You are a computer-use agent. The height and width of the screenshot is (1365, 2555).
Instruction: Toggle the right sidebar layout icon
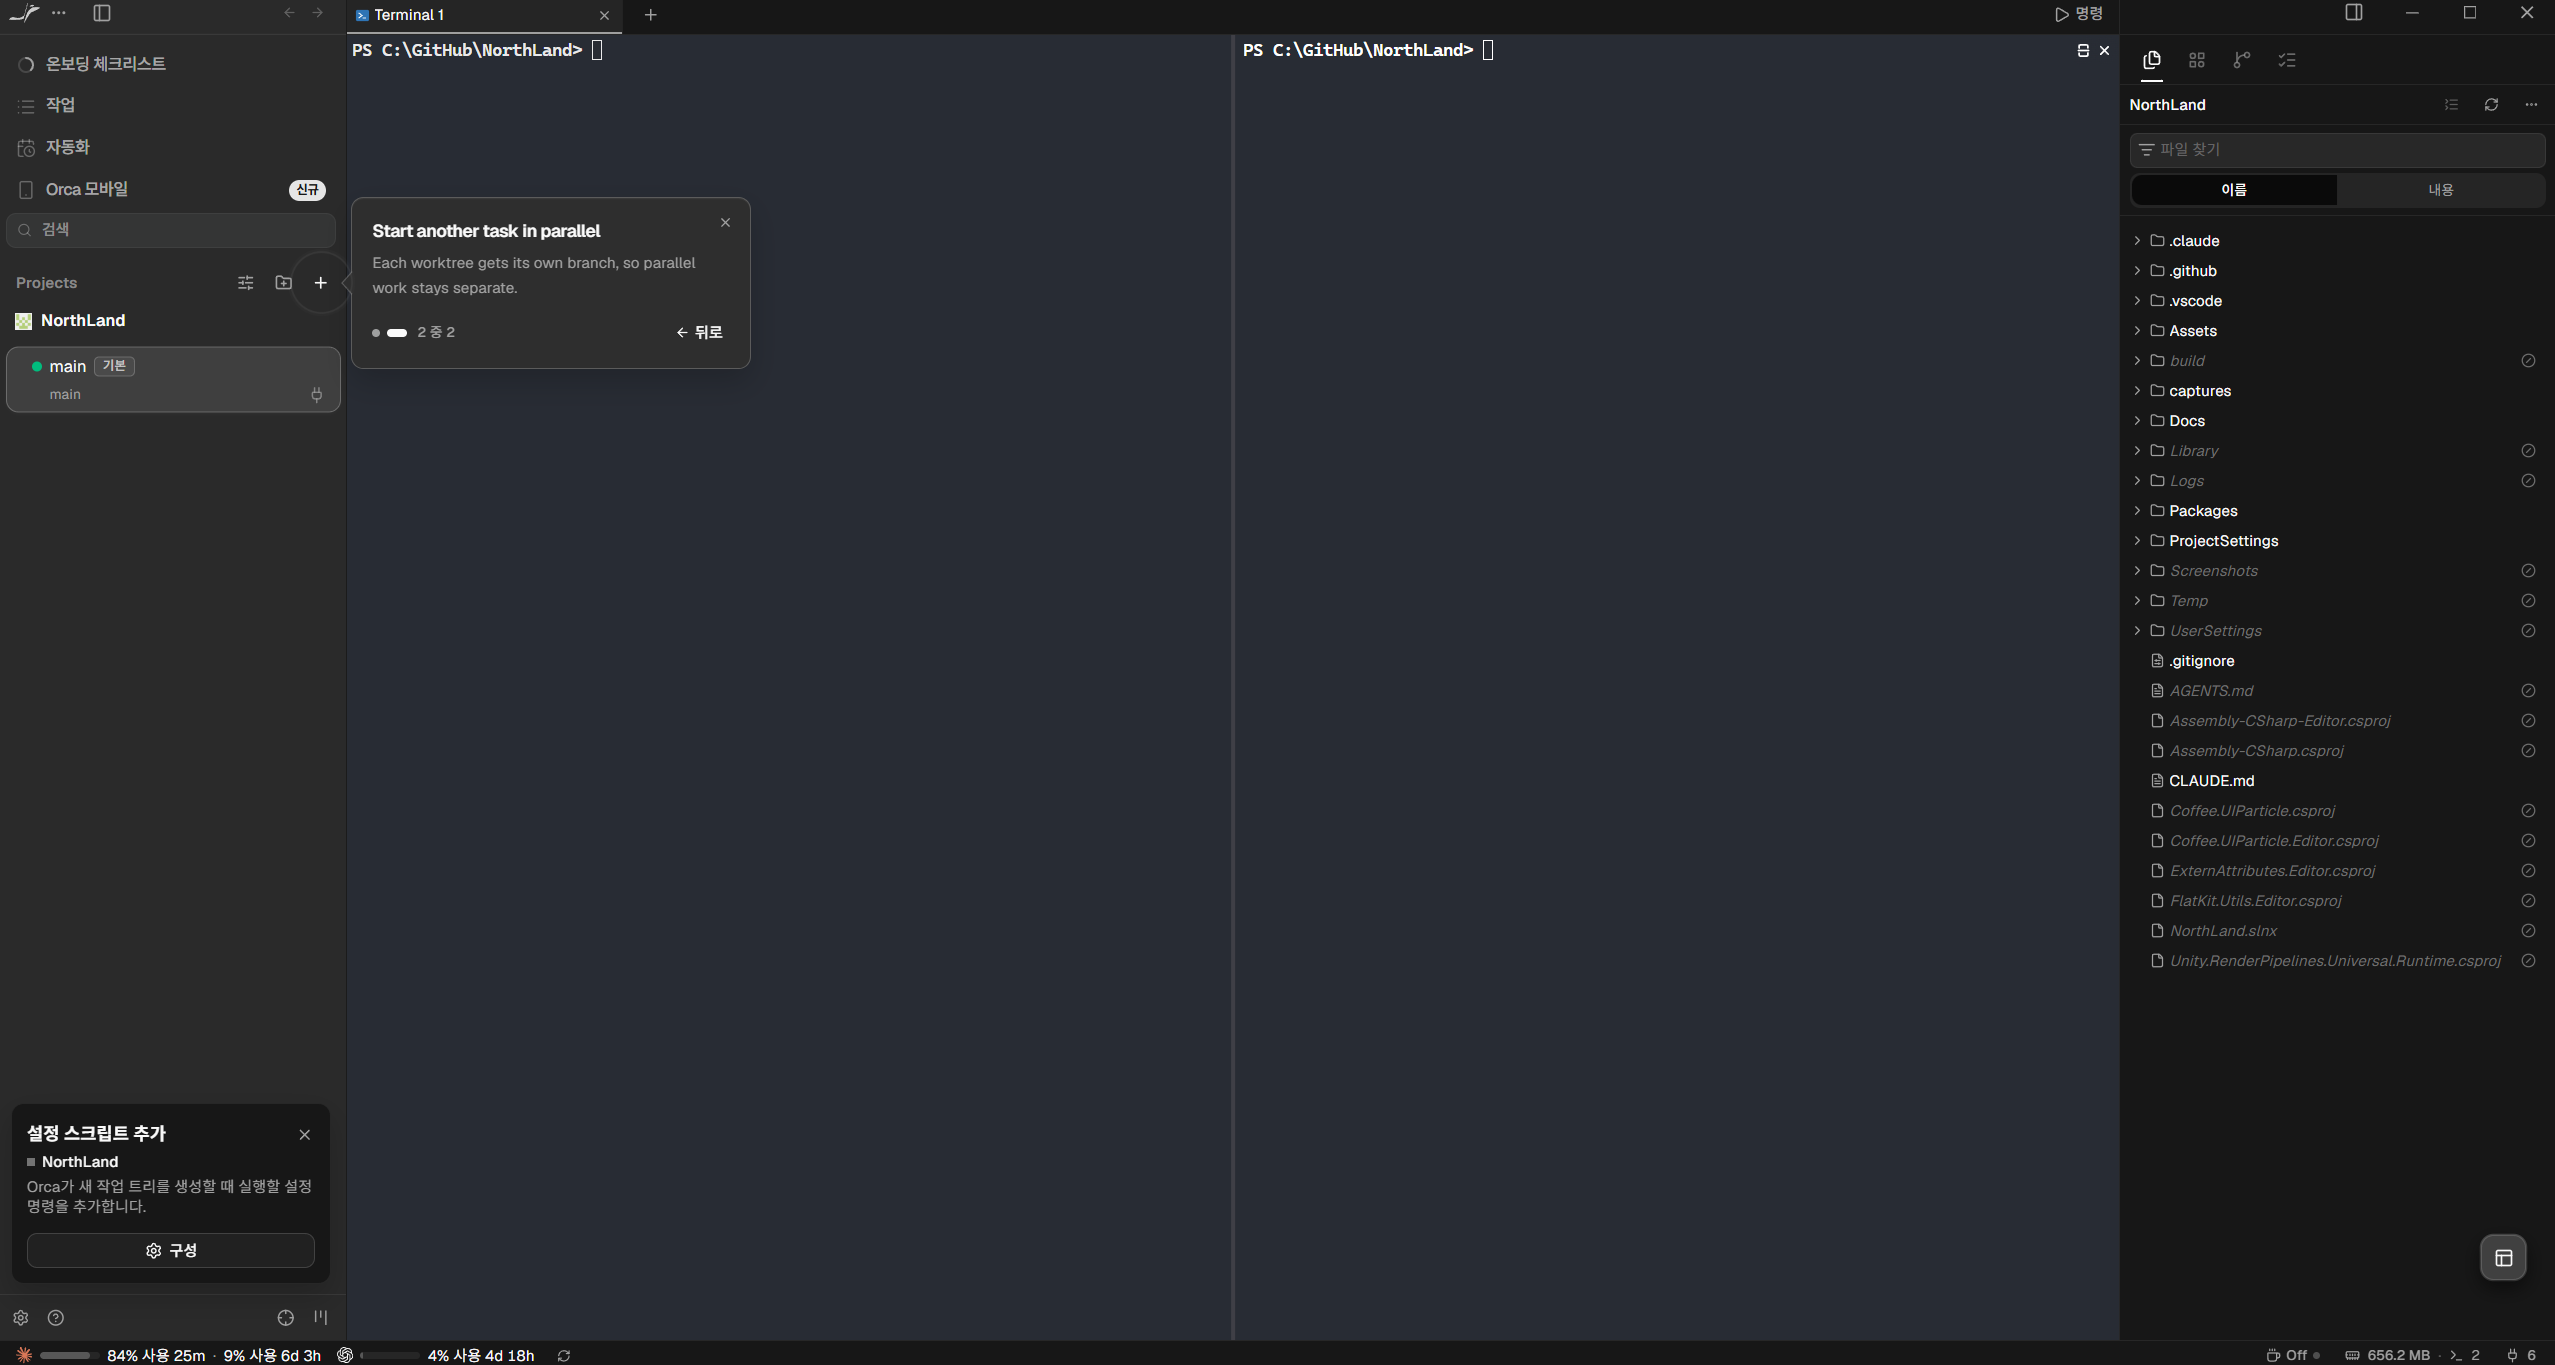tap(2354, 13)
